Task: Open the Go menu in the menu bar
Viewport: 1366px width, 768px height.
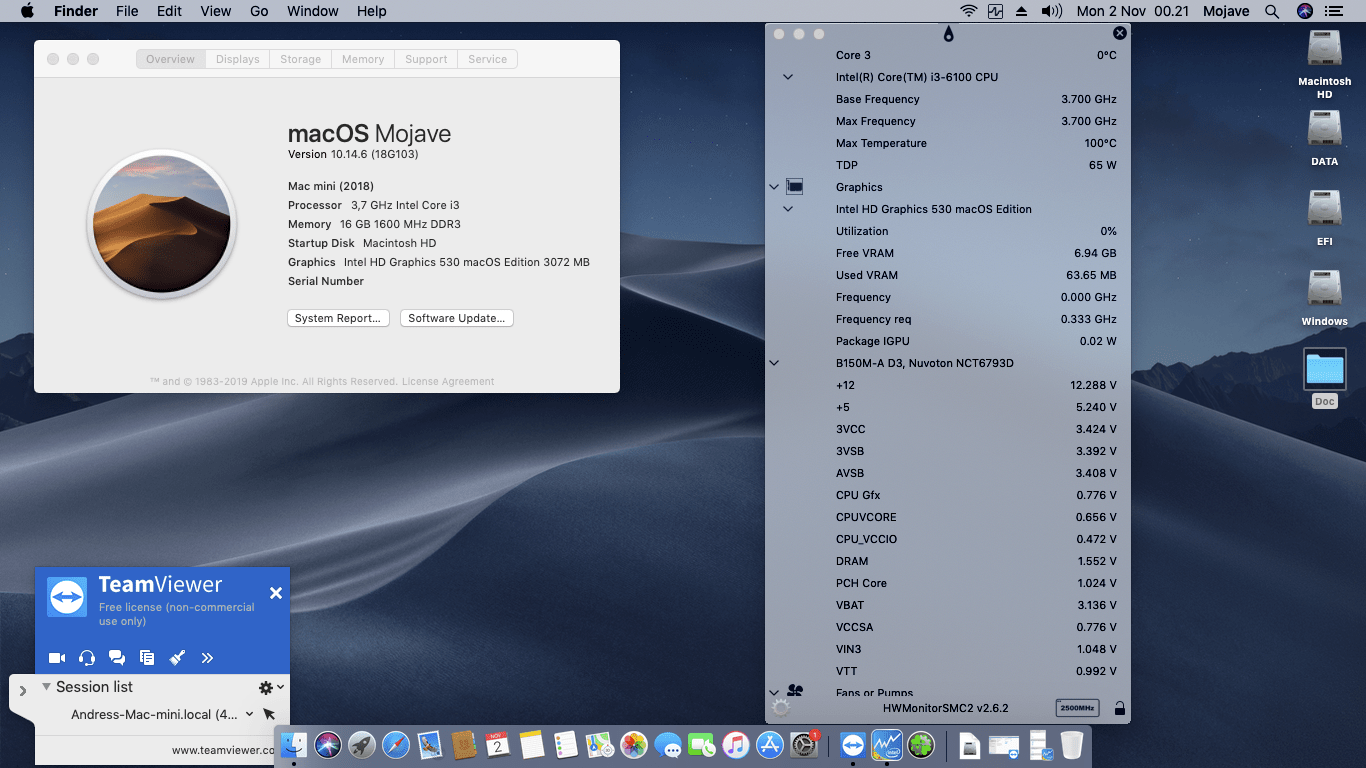Action: pos(259,11)
